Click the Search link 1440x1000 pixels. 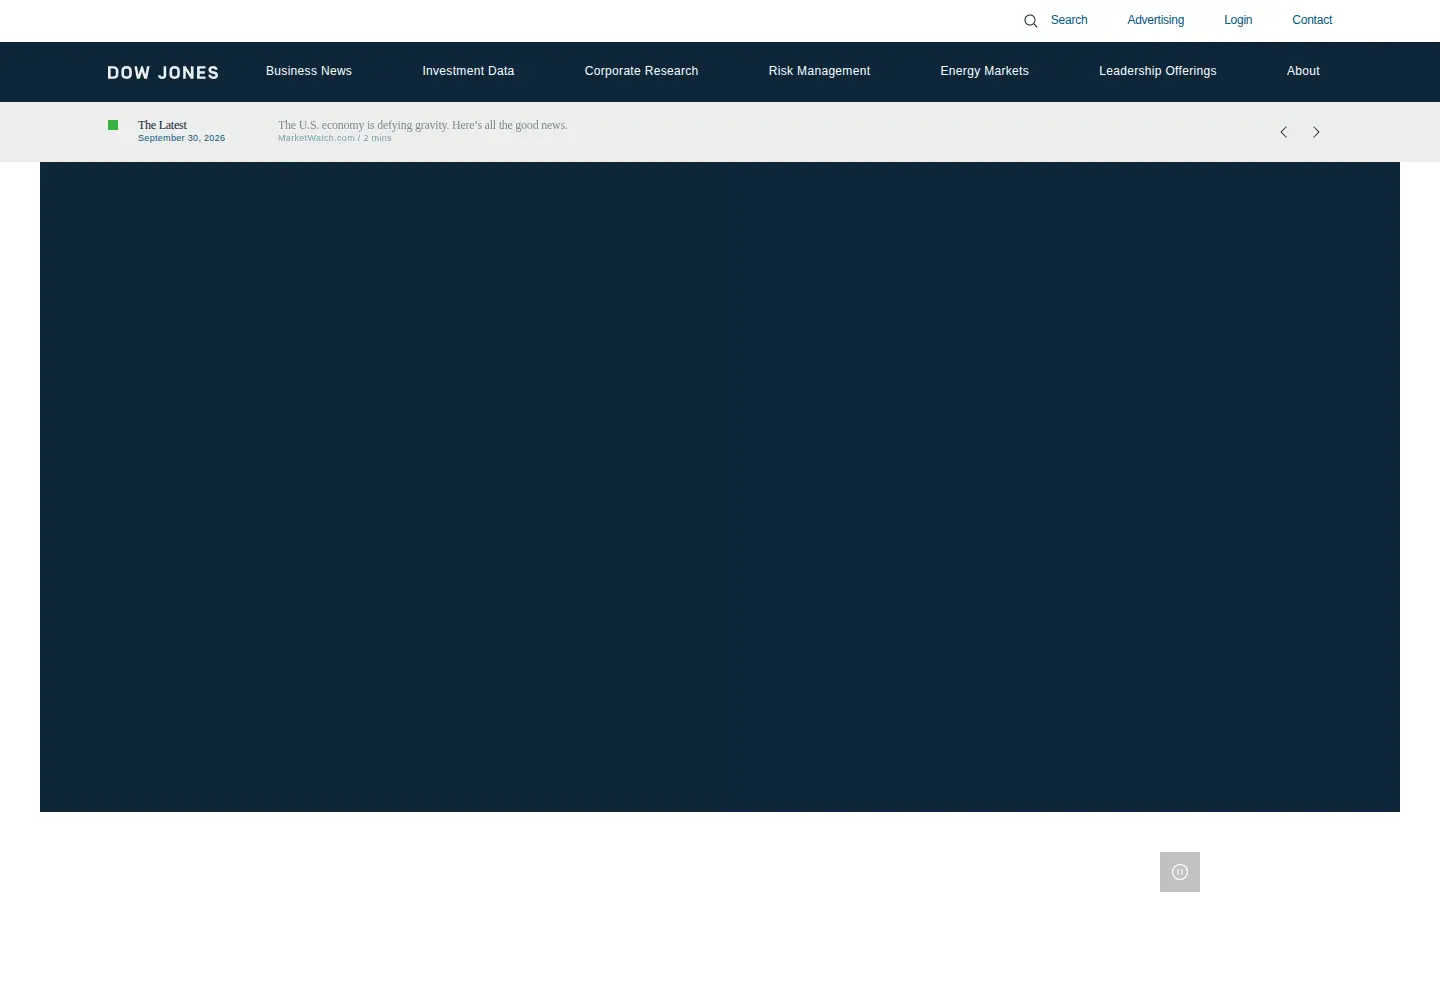(1069, 20)
